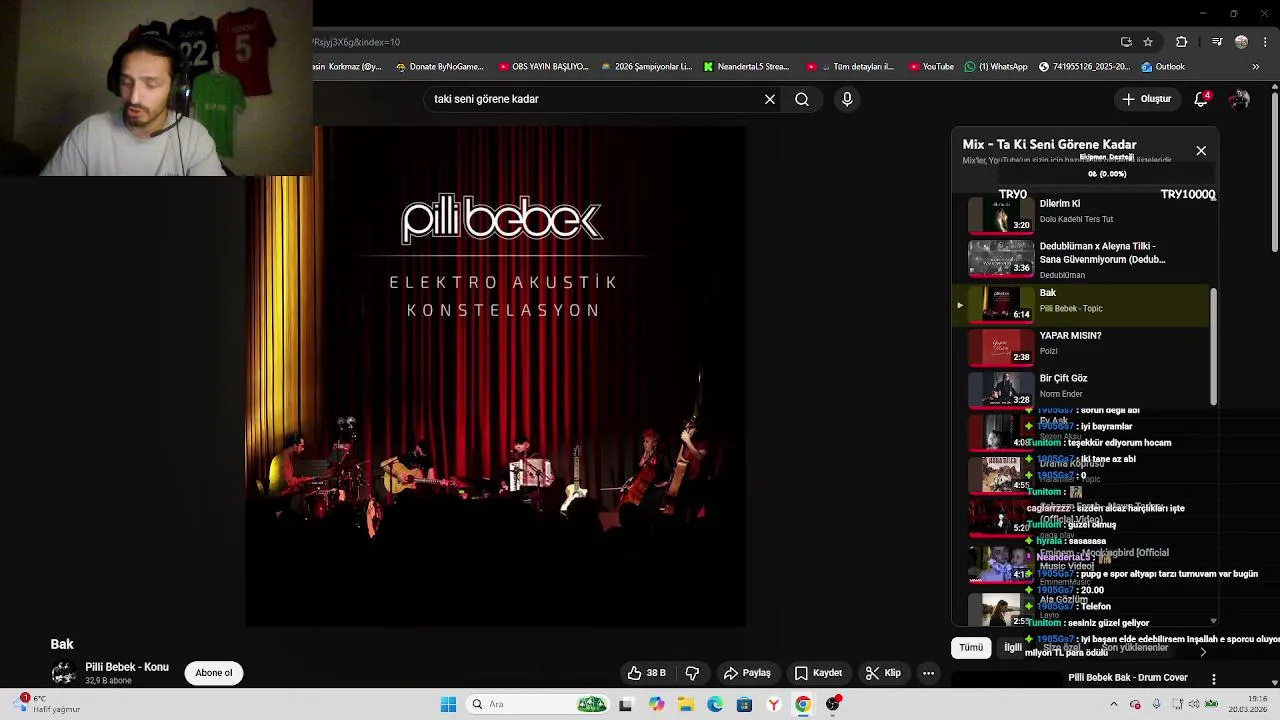Like the video with thumbs up

(x=646, y=673)
